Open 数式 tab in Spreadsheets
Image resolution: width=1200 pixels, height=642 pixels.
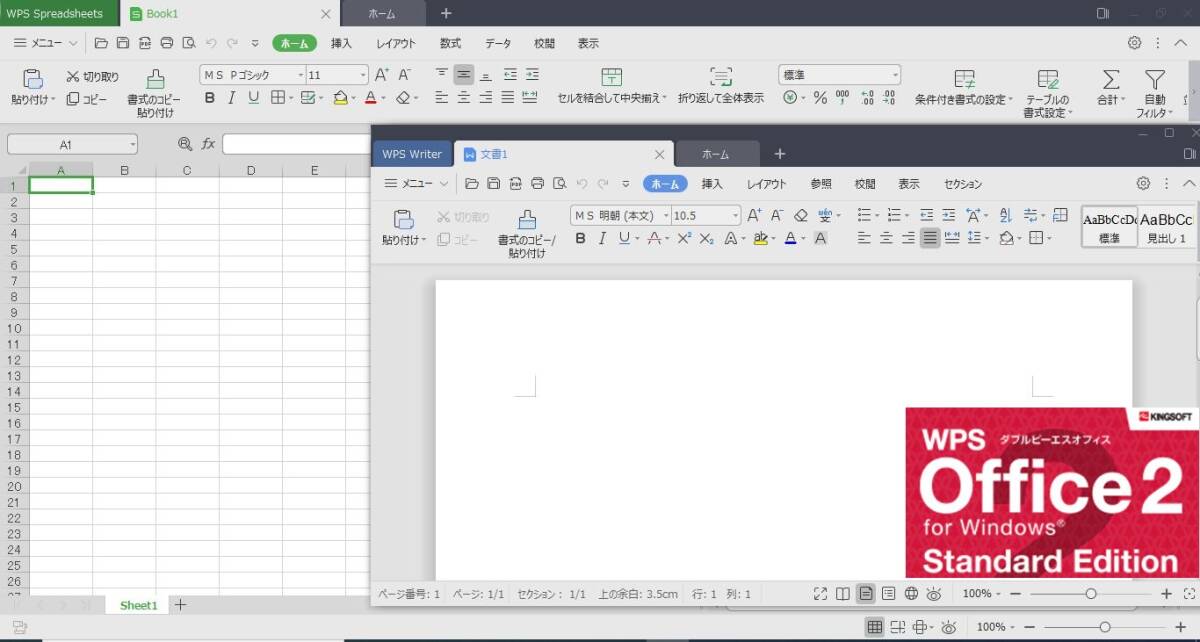(x=450, y=43)
